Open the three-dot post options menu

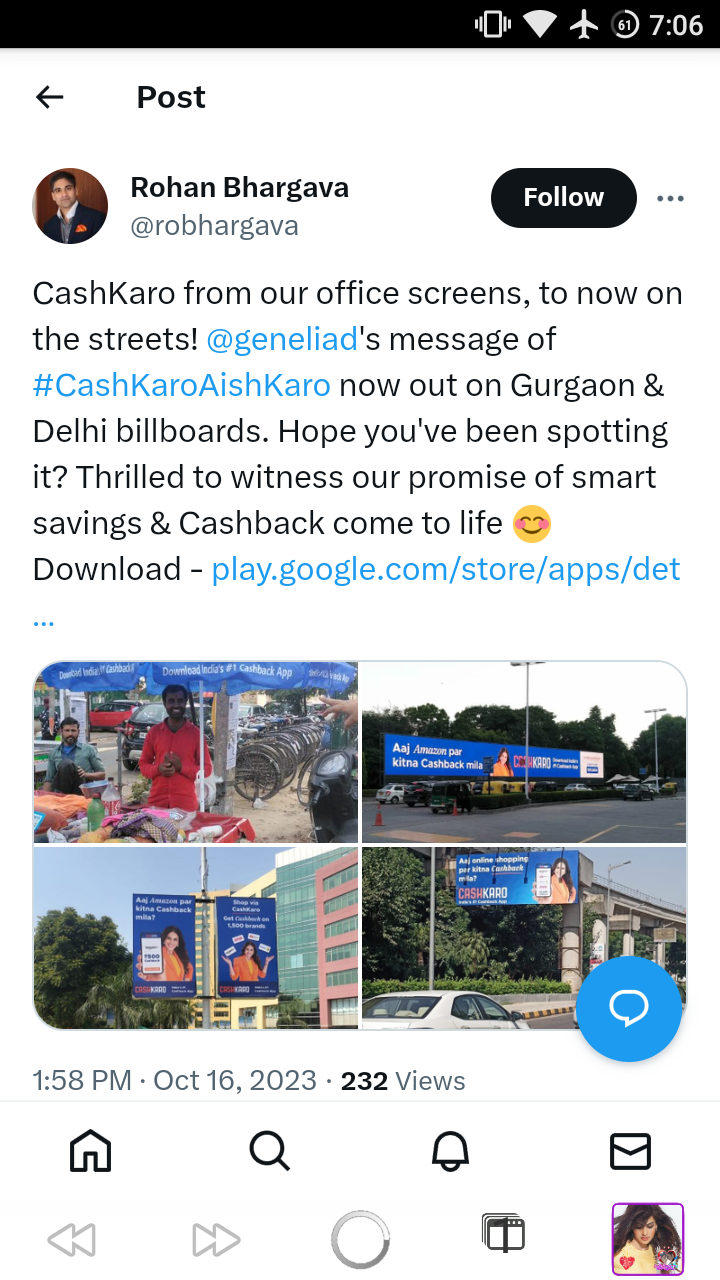pyautogui.click(x=670, y=198)
